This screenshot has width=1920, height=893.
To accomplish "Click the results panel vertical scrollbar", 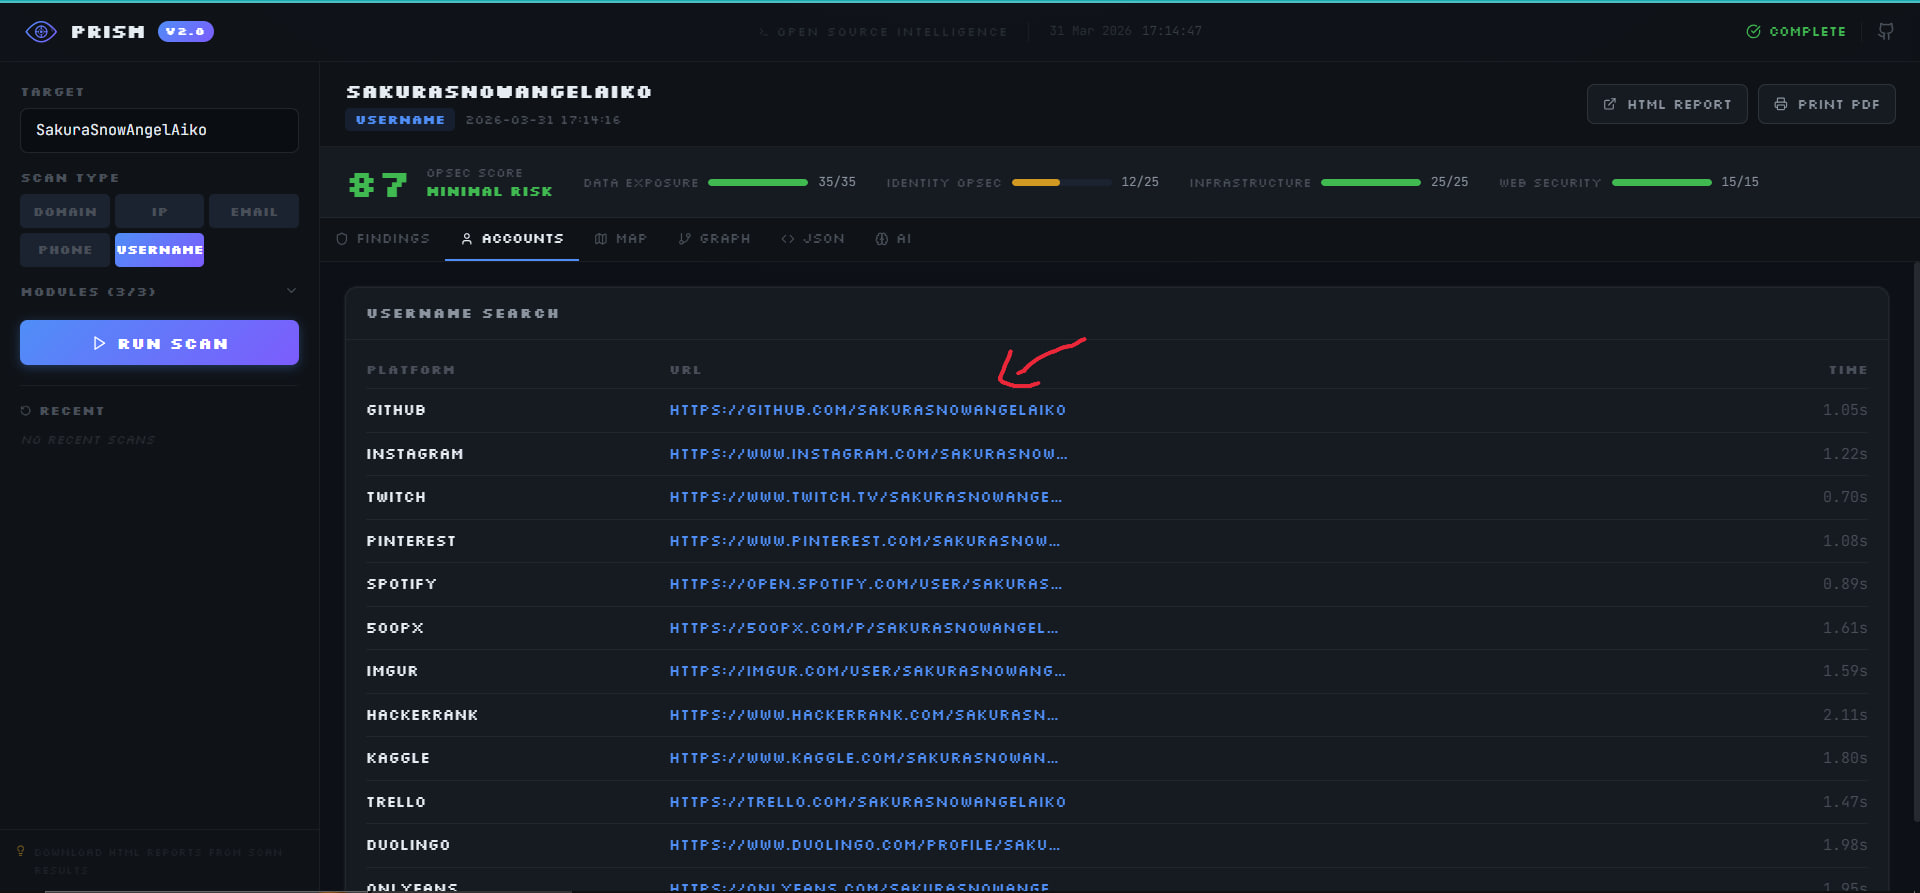I will pos(1916,540).
